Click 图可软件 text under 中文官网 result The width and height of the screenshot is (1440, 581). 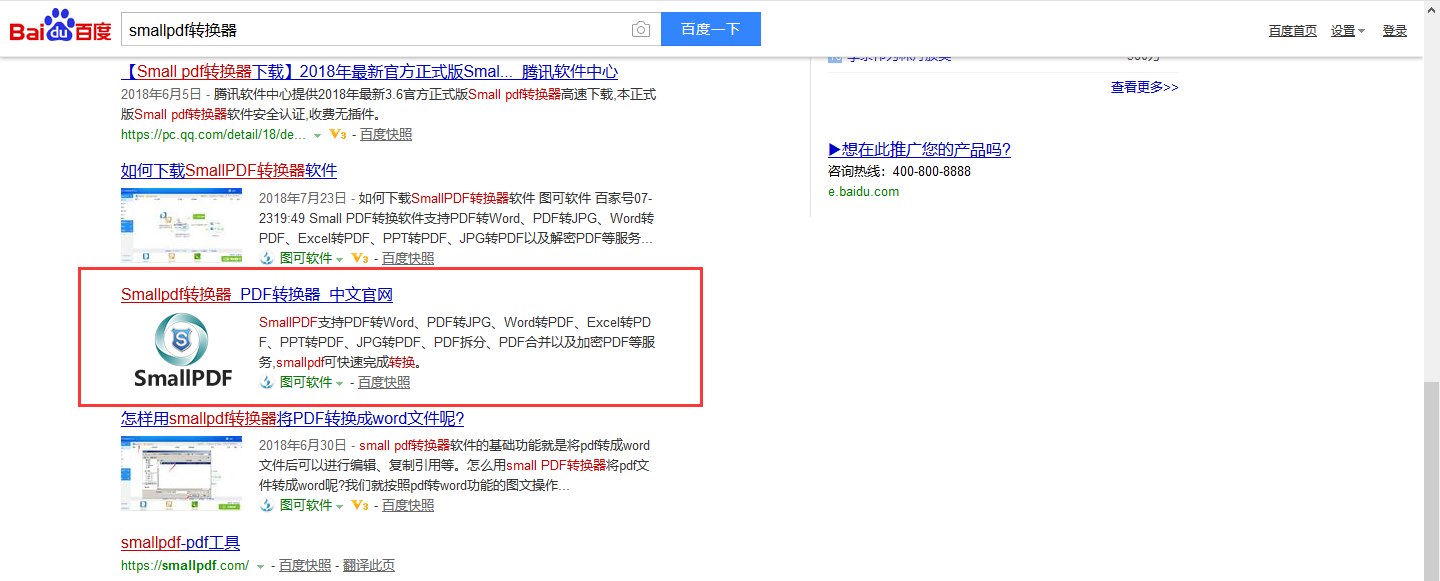coord(306,382)
